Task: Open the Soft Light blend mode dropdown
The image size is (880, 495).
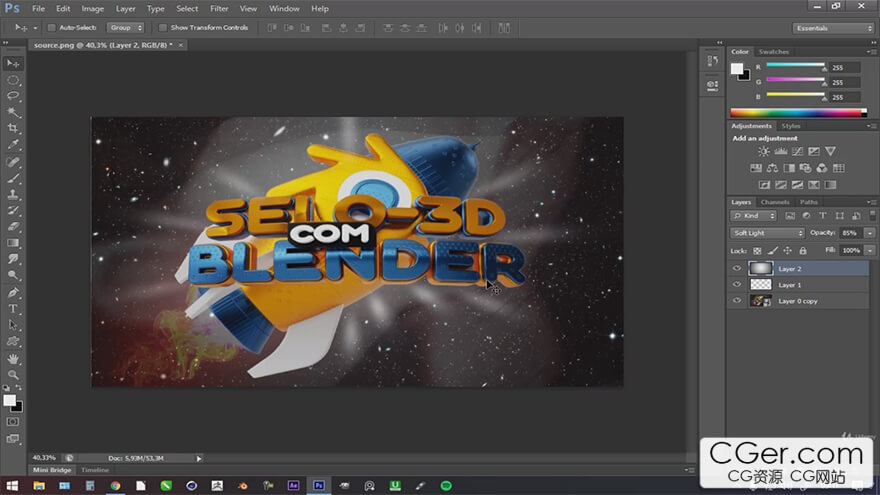Action: pyautogui.click(x=767, y=233)
